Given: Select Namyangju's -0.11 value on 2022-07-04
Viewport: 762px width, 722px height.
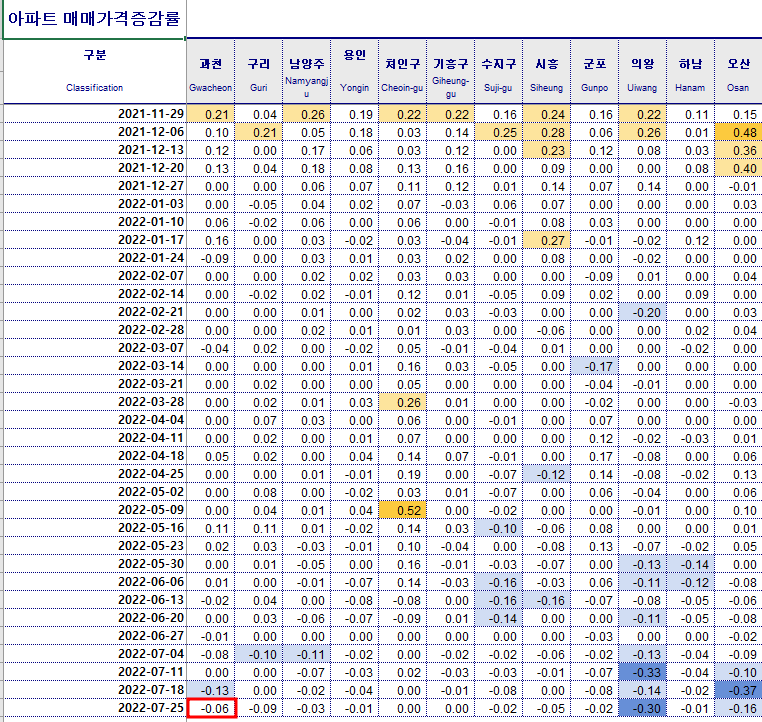Looking at the screenshot, I should click(307, 653).
